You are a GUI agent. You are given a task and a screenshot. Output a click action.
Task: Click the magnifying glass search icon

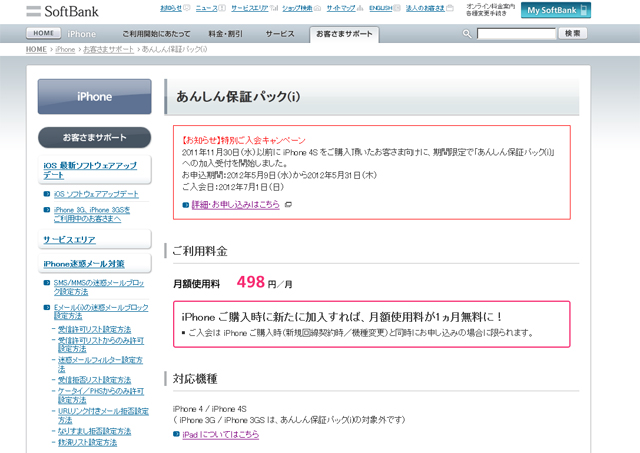coord(467,33)
